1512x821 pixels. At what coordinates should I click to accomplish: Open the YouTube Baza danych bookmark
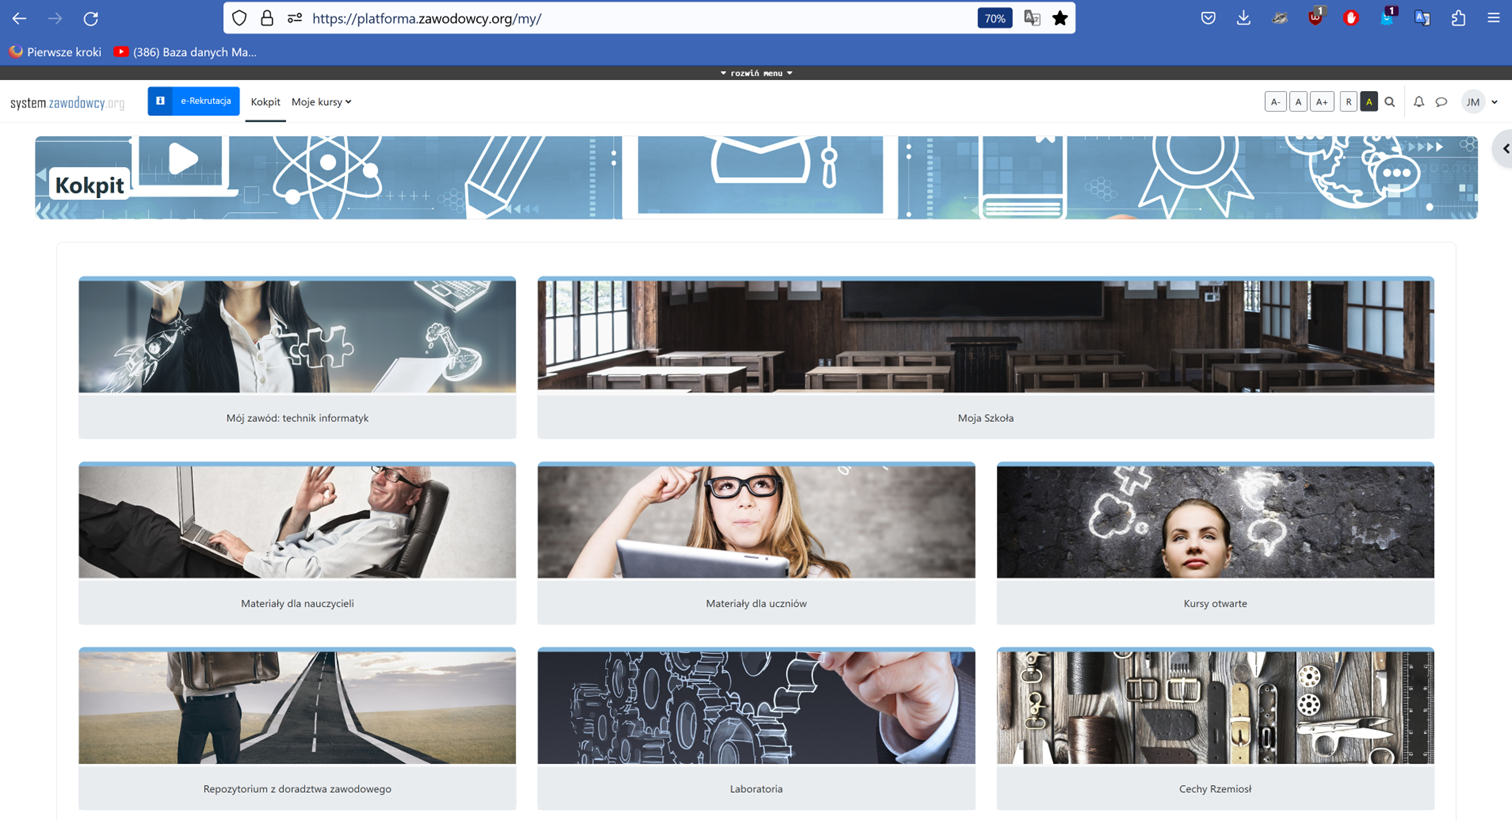[x=185, y=52]
